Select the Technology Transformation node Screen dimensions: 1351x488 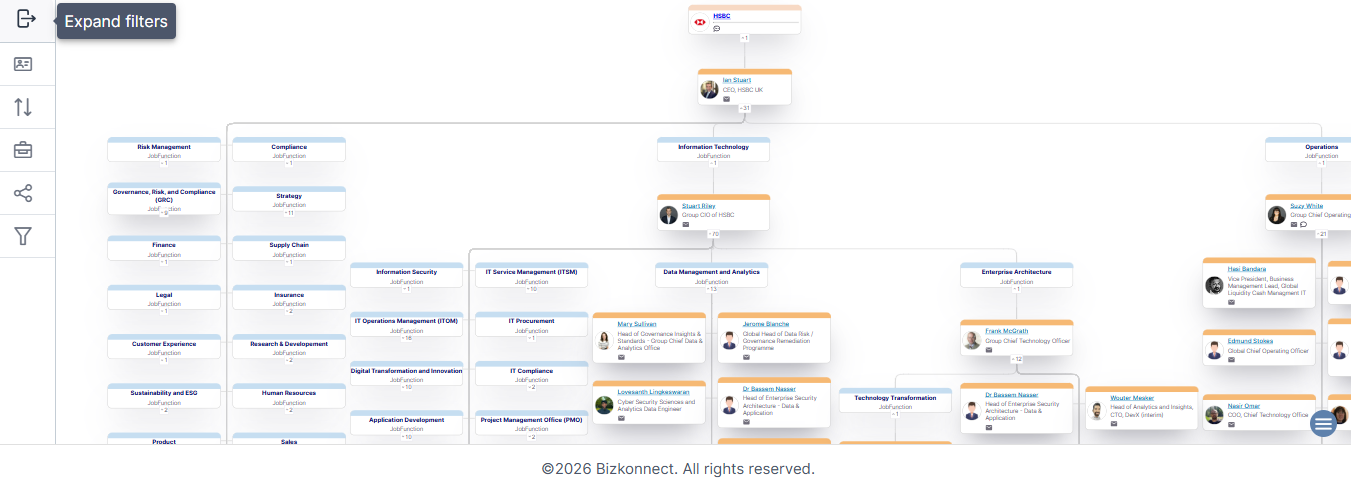[895, 401]
